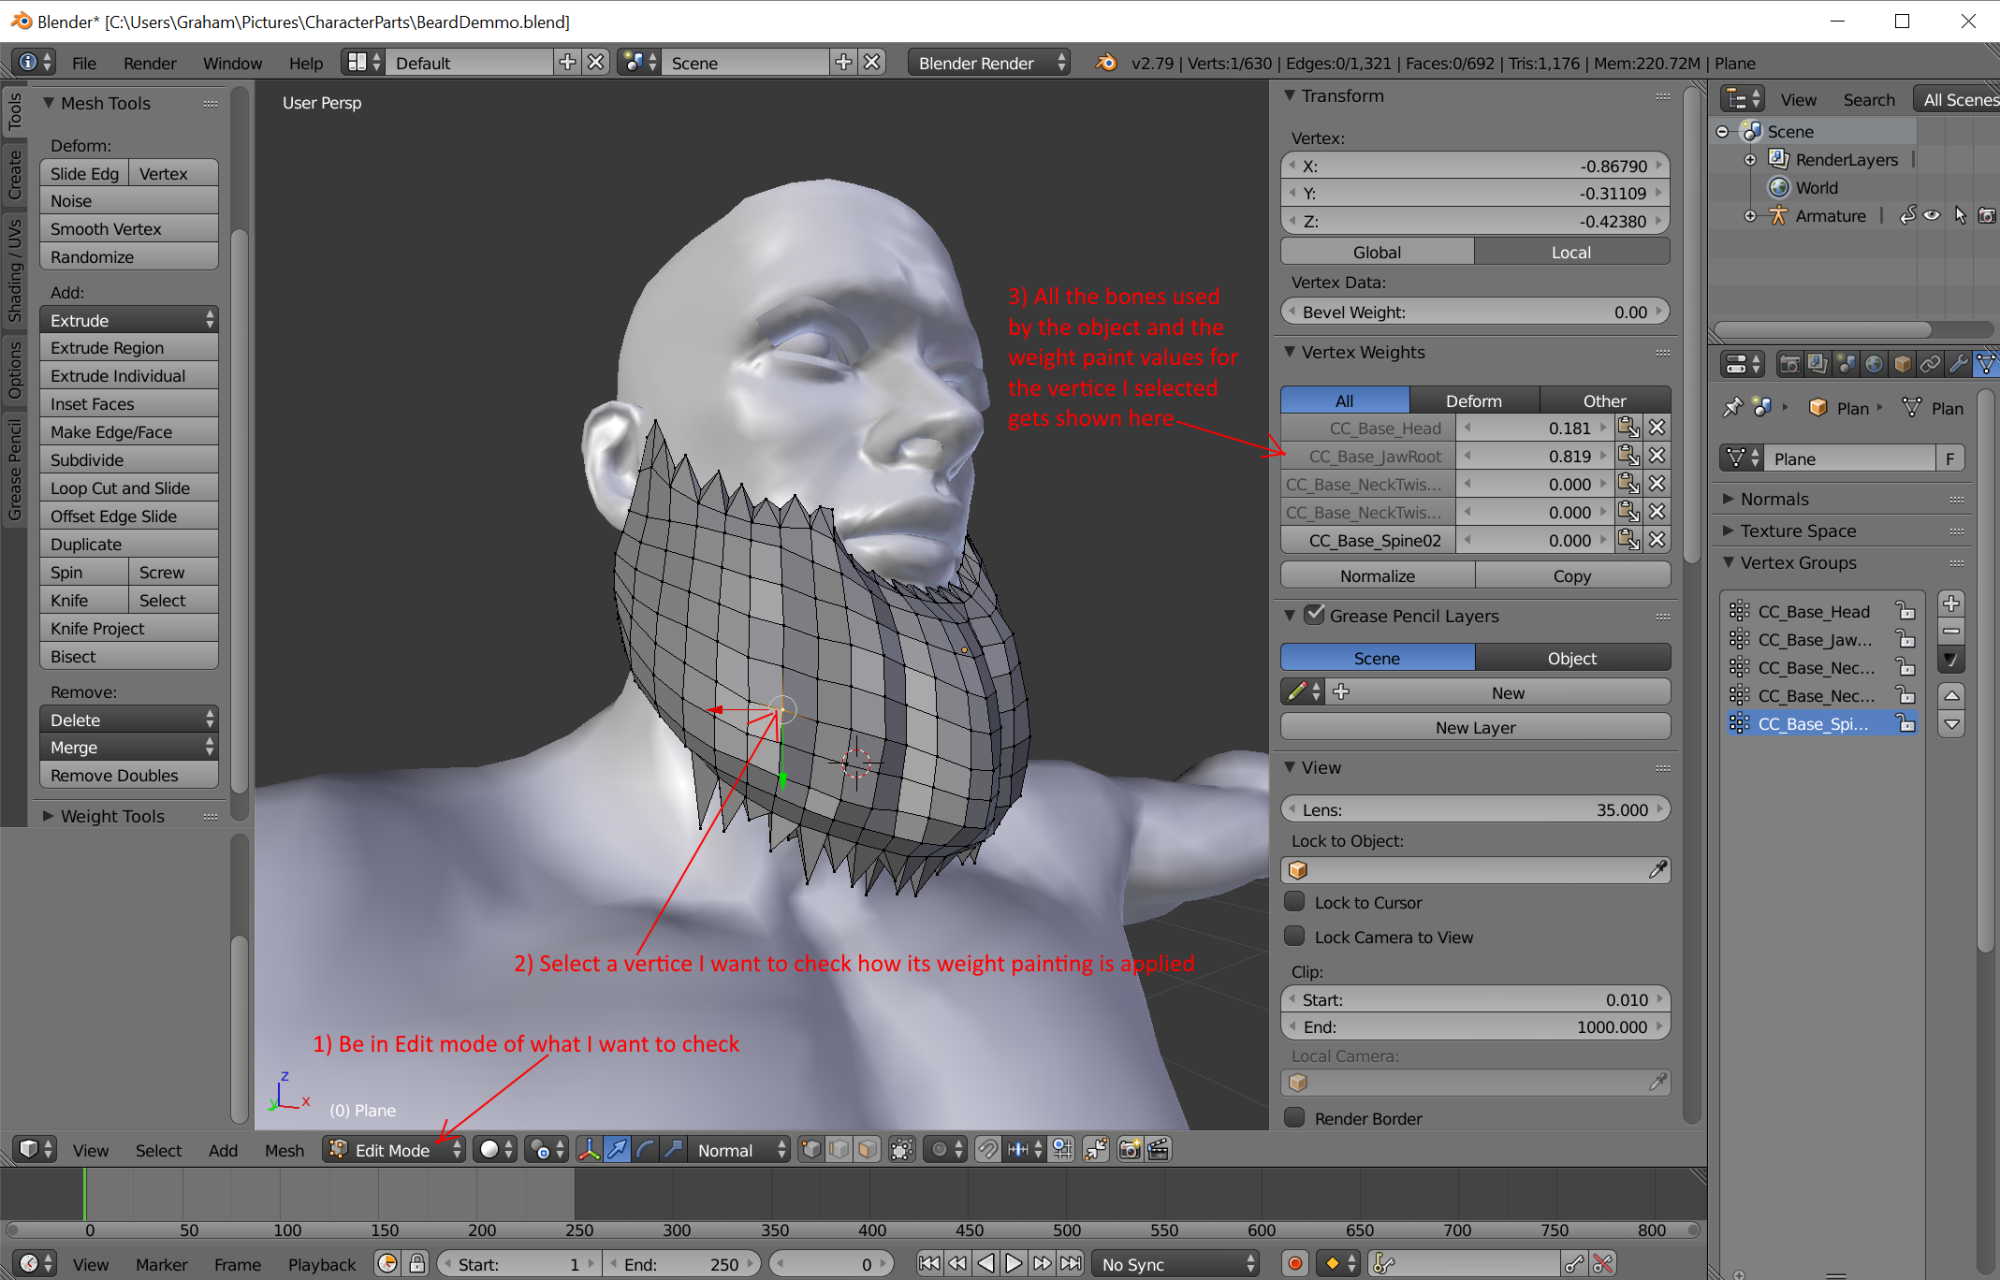
Task: Open the Normal transform orientation dropdown
Action: click(741, 1150)
